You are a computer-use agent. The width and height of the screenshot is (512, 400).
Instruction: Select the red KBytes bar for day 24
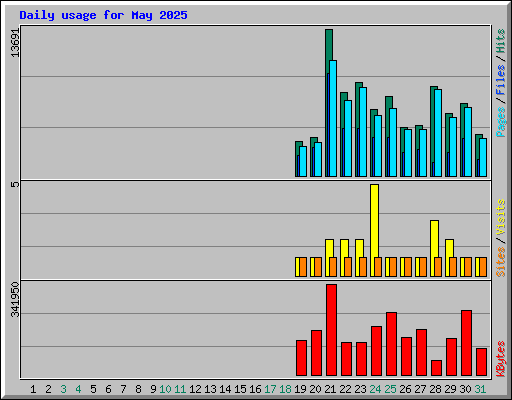tap(376, 351)
